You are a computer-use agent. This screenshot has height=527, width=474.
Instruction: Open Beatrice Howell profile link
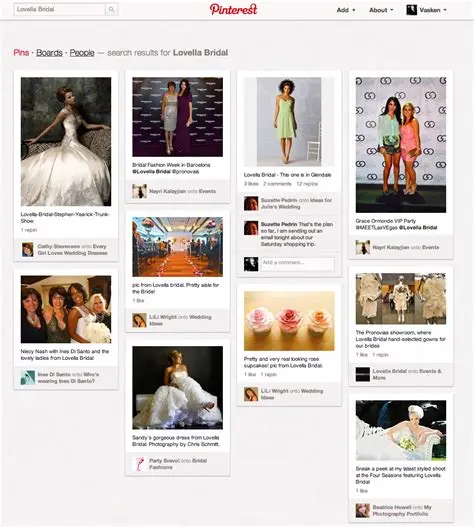(x=392, y=507)
